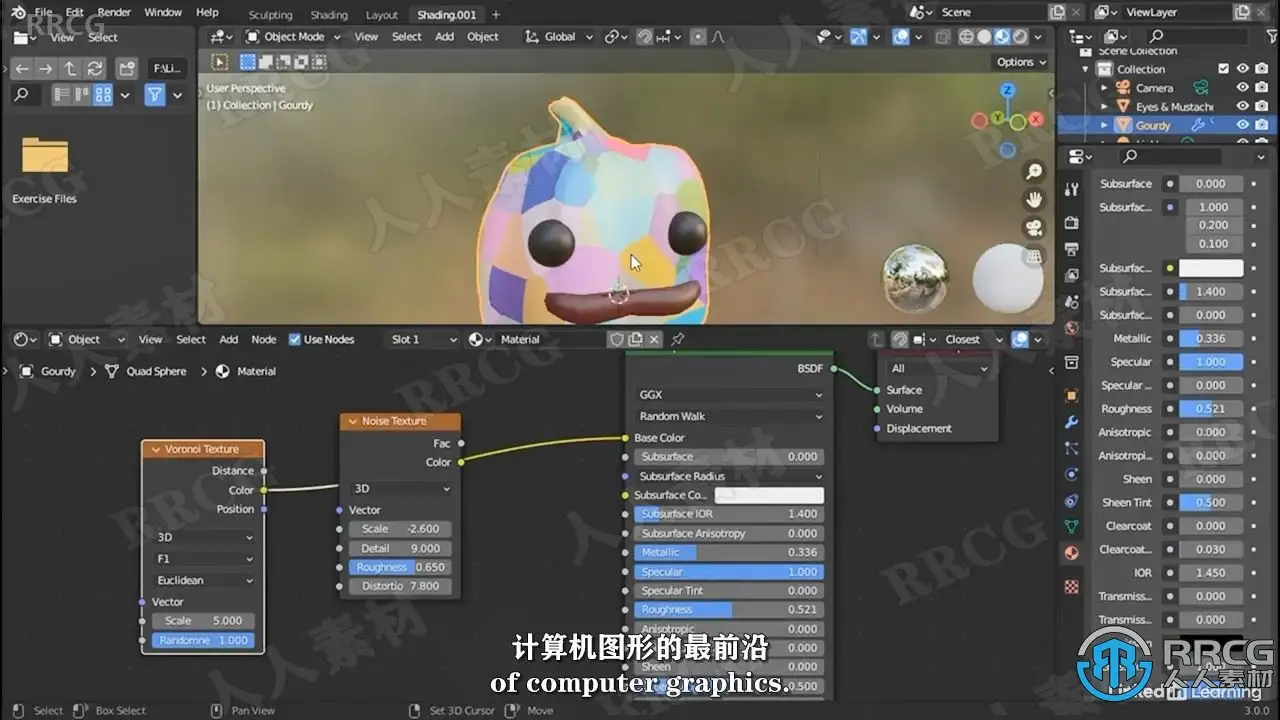Open viewport Options dropdown
The width and height of the screenshot is (1280, 720).
[1021, 62]
